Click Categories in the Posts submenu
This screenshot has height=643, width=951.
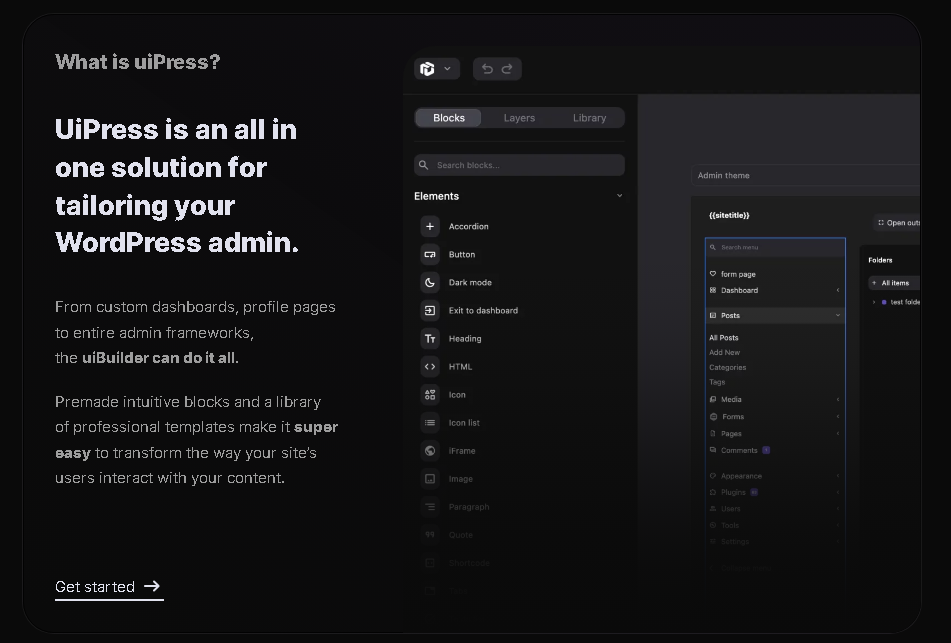[x=727, y=368]
